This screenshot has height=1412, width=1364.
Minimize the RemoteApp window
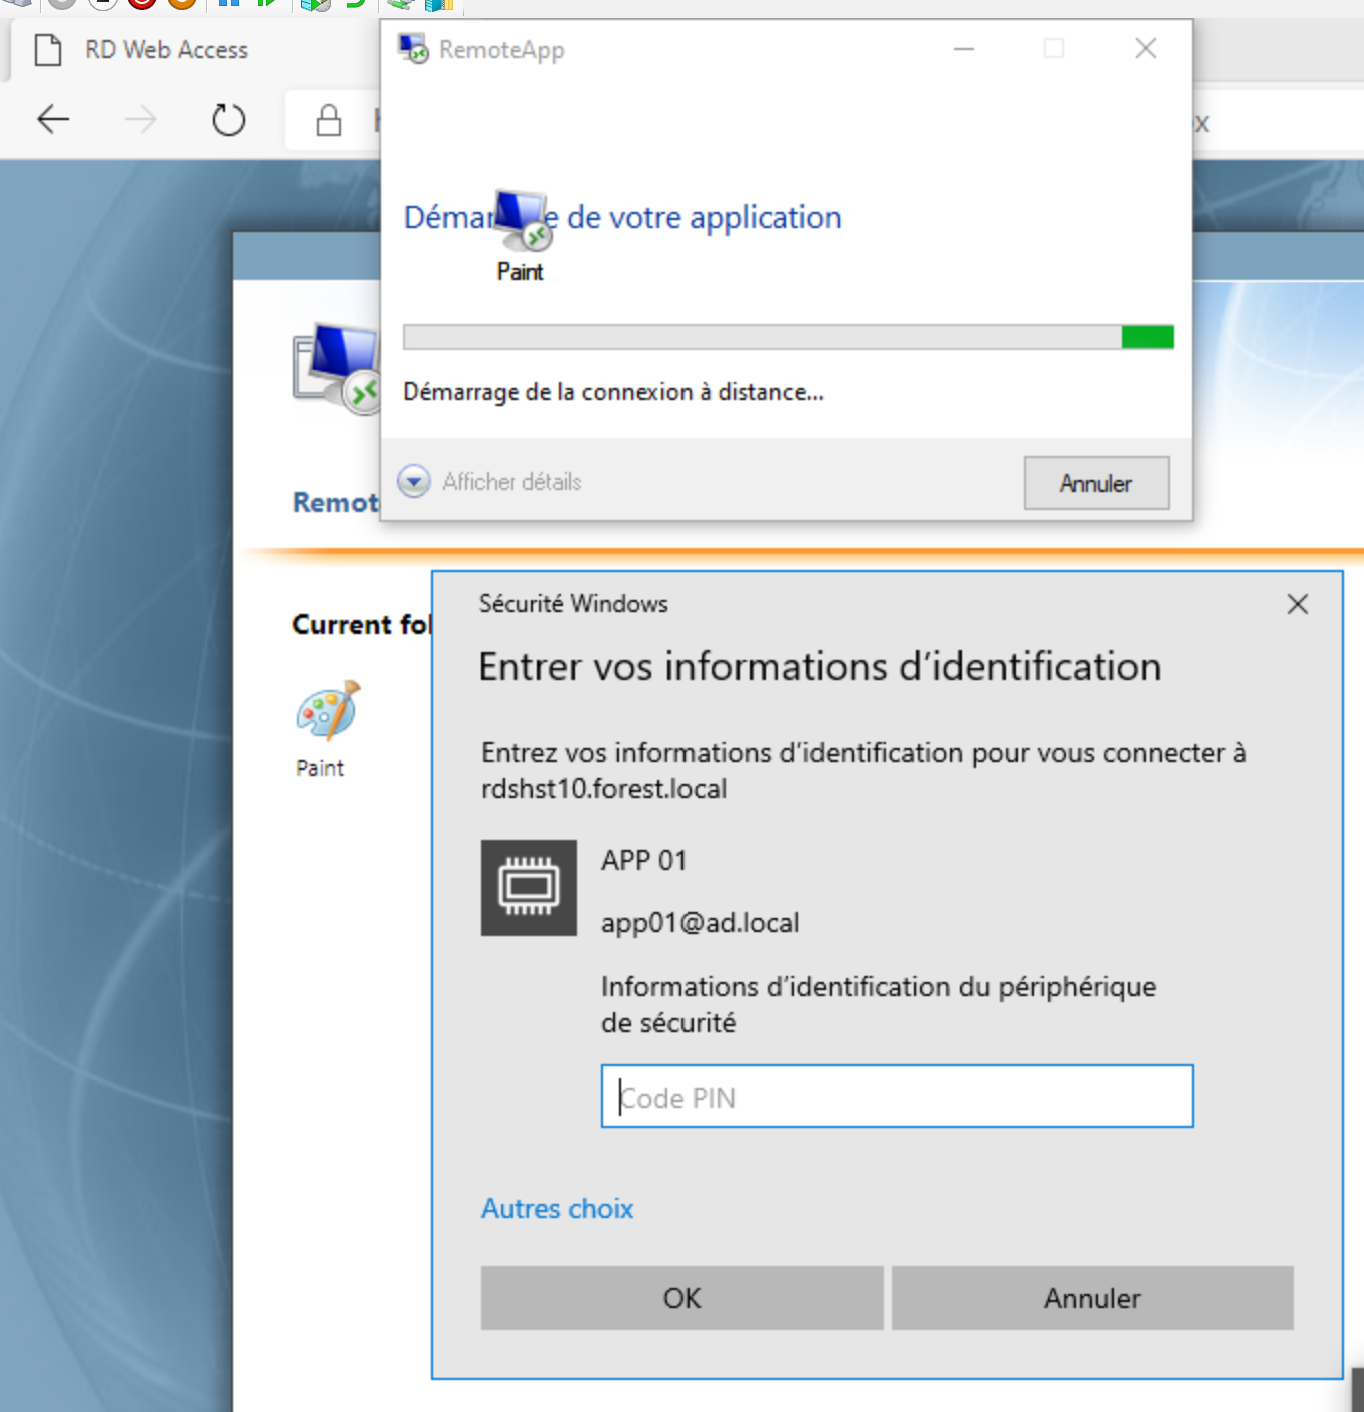(x=964, y=48)
